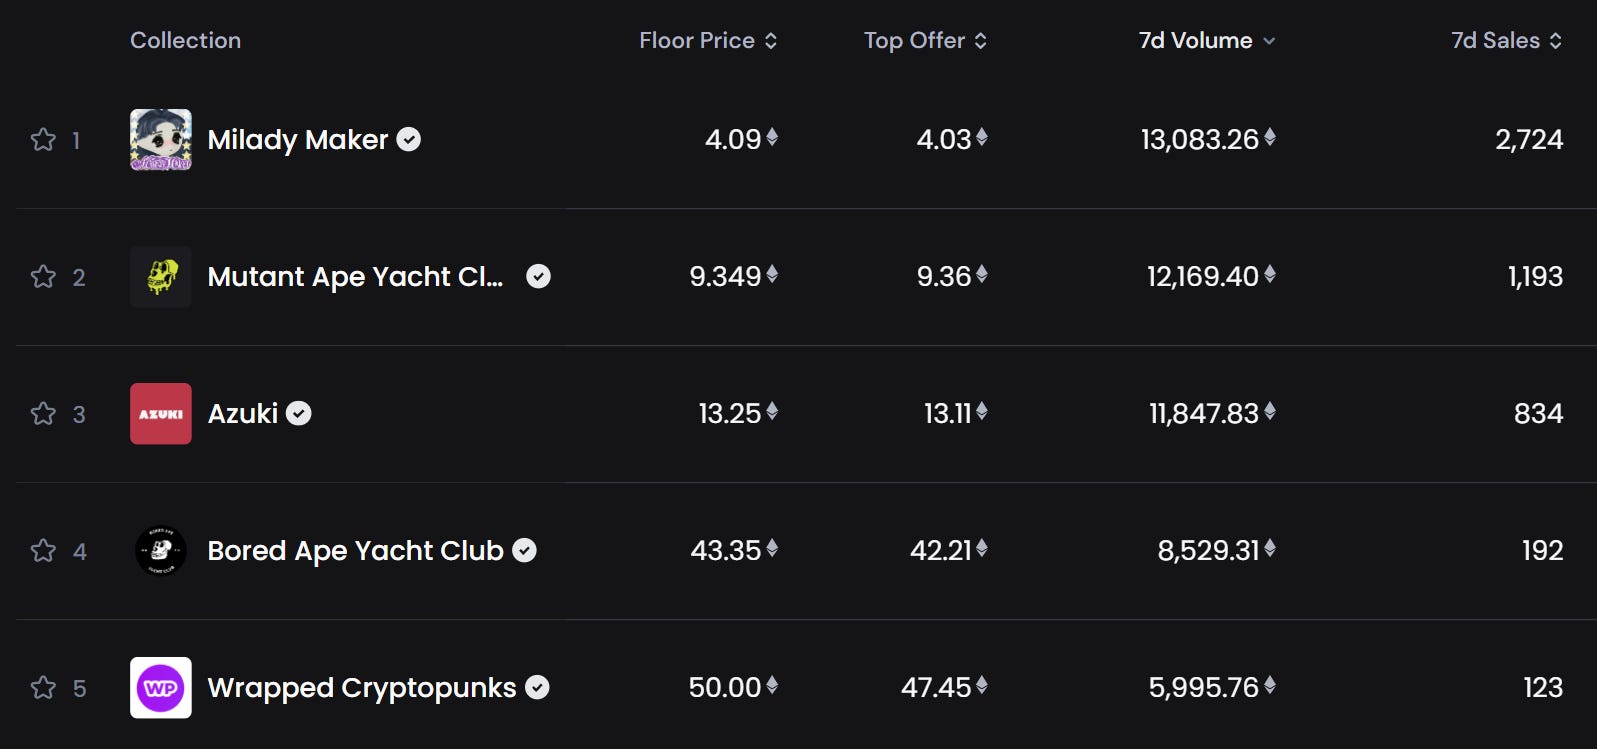
Task: Star the Wrapped Cryptopunks row
Action: [43, 688]
